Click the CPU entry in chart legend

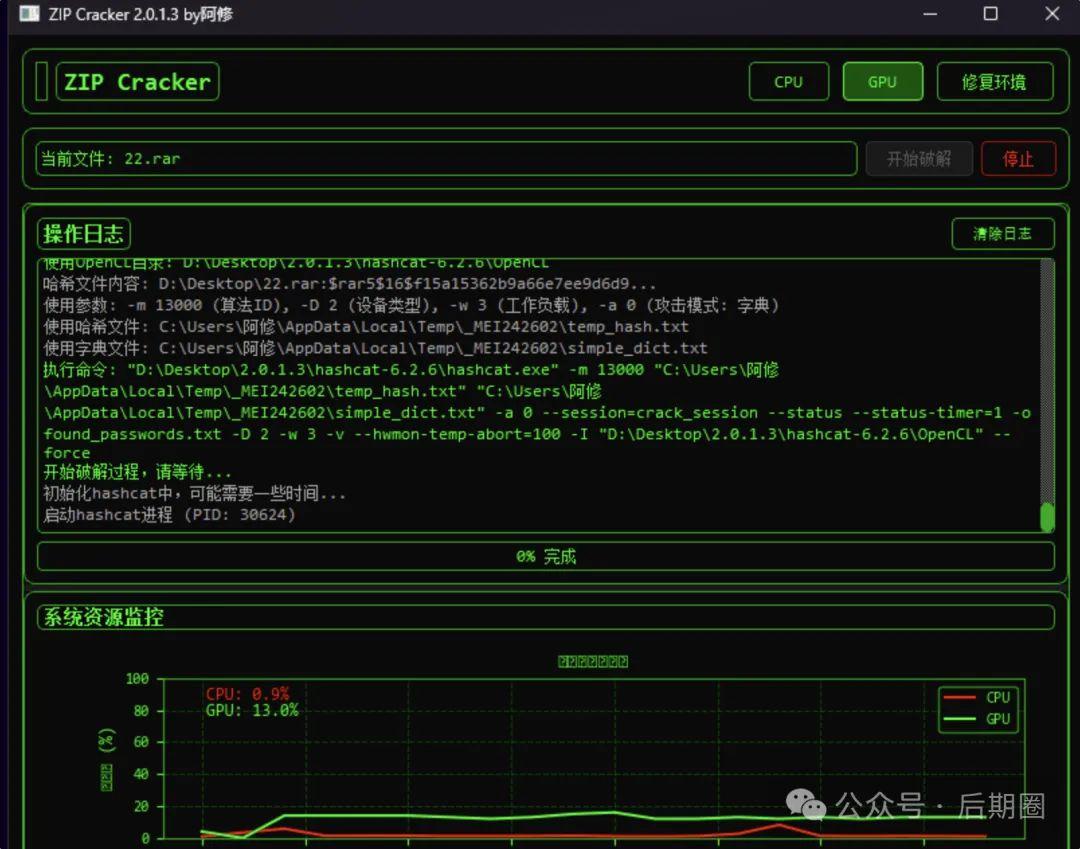(977, 698)
